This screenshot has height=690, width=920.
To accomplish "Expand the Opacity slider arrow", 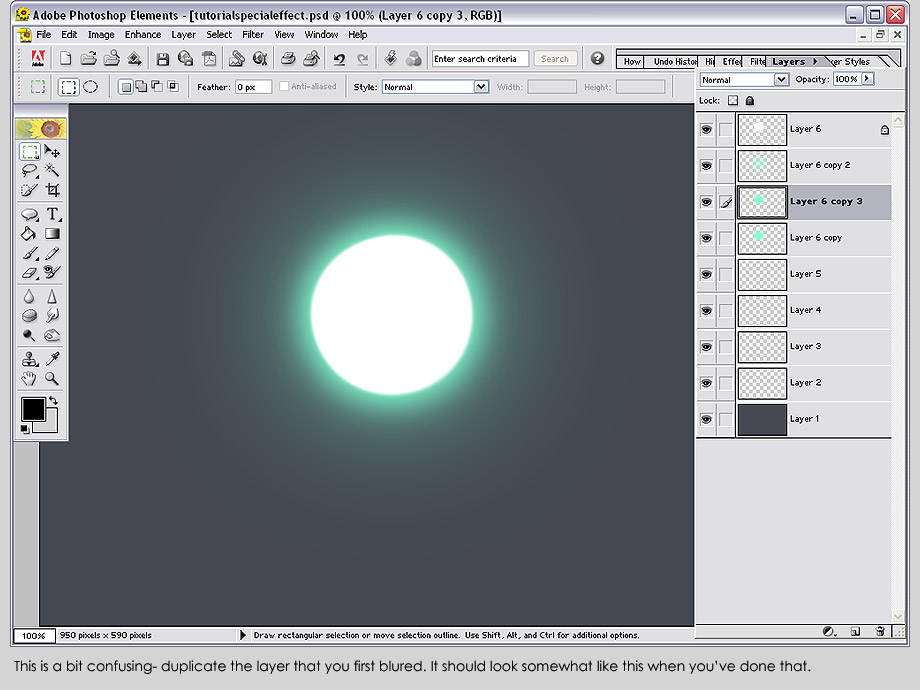I will [x=867, y=79].
